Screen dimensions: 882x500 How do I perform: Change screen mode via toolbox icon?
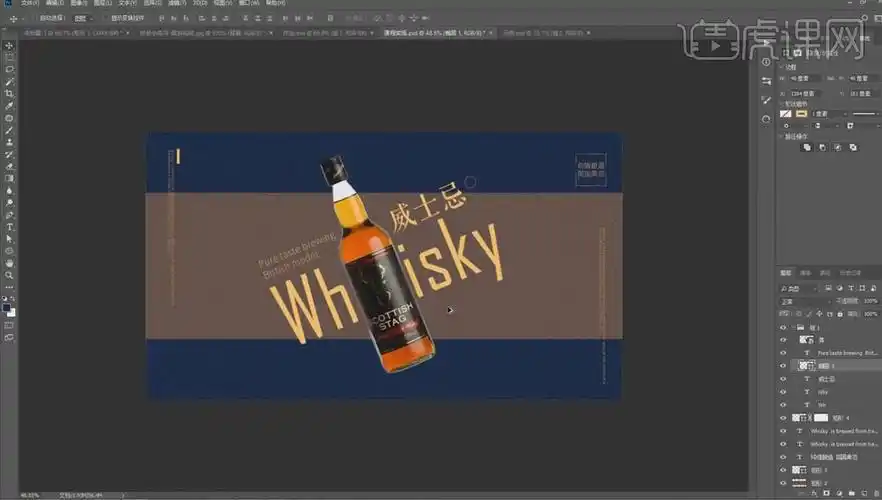click(9, 337)
